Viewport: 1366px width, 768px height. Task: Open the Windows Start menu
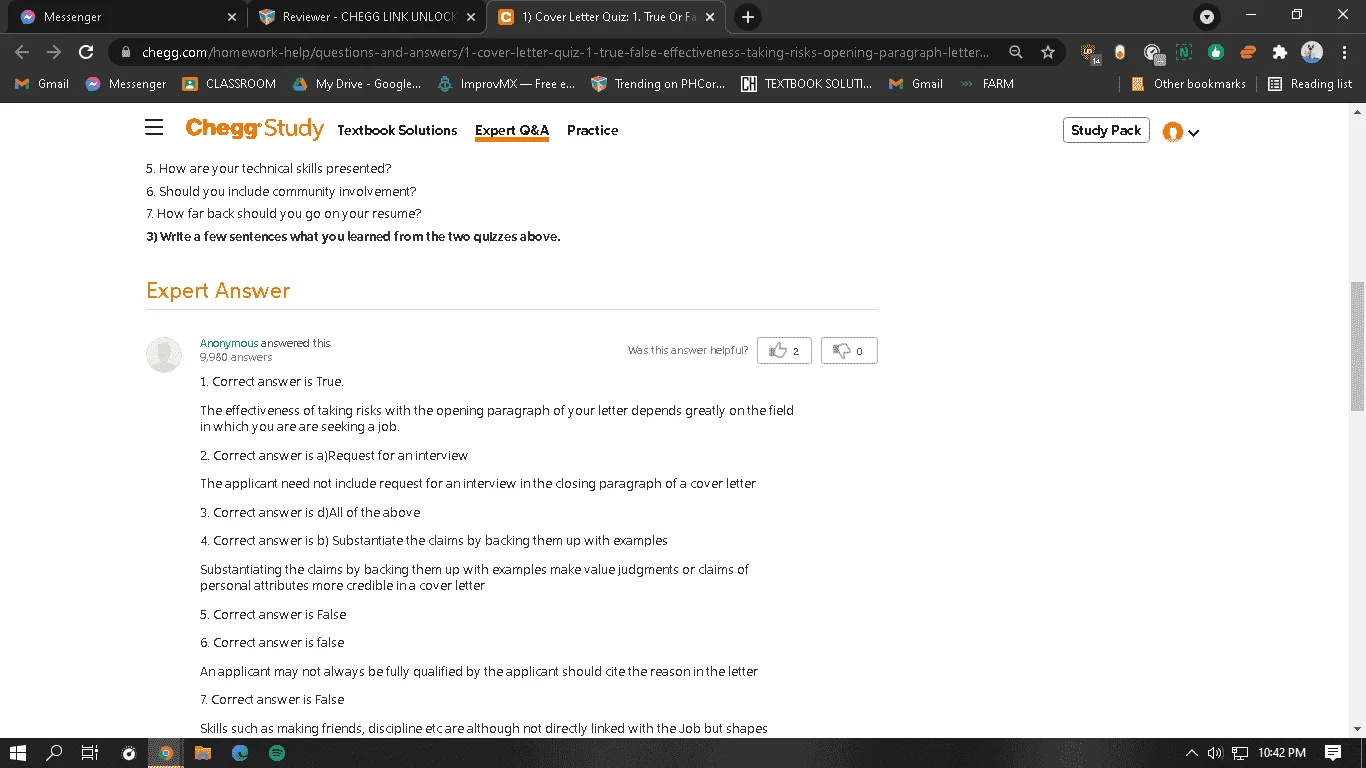coord(17,753)
